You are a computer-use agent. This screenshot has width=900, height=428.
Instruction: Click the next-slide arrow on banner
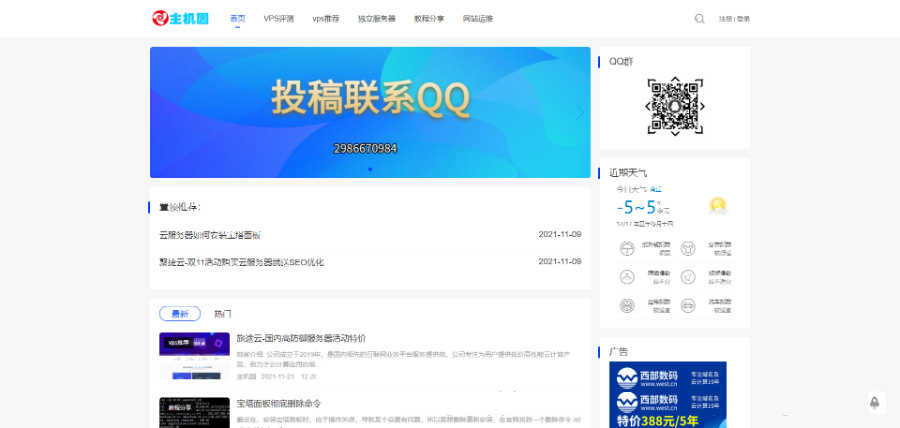coord(579,112)
